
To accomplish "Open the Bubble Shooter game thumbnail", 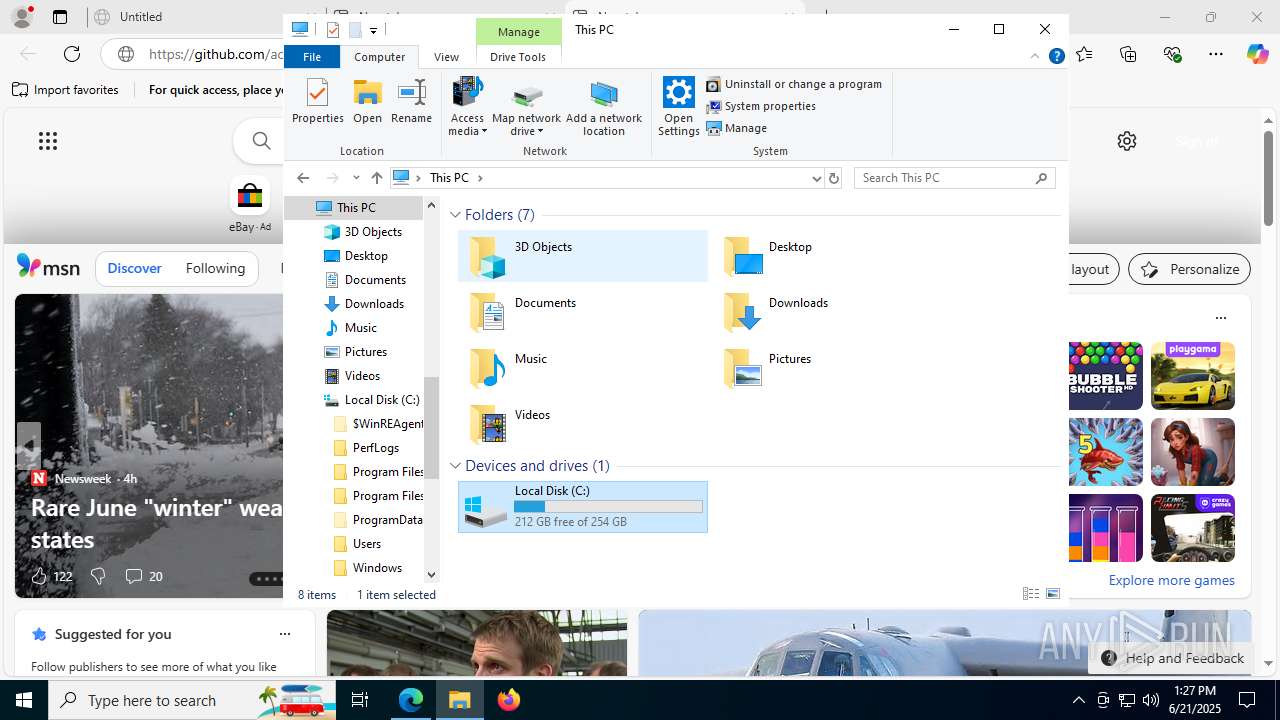I will pyautogui.click(x=1105, y=376).
